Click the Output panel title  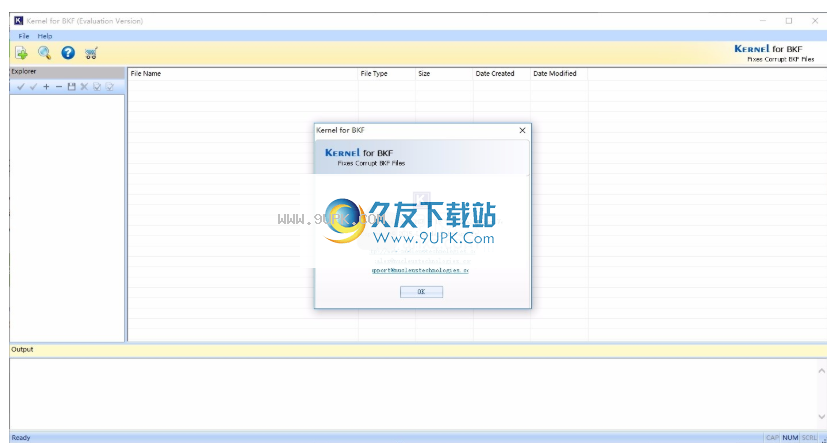22,350
